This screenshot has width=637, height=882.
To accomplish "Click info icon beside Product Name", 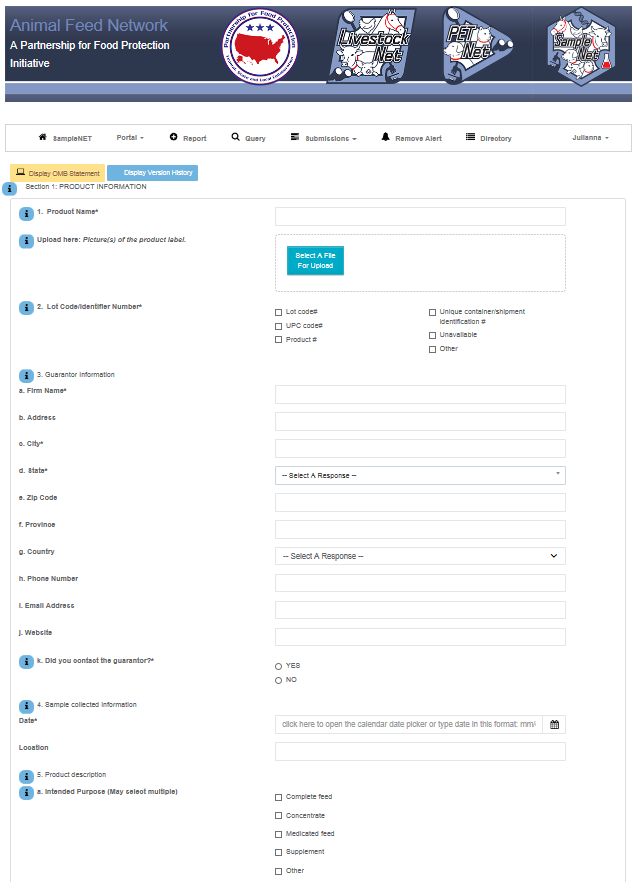I will [x=26, y=213].
